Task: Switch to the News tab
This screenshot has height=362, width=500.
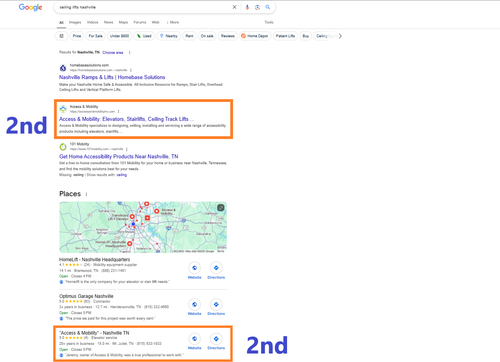Action: [108, 22]
